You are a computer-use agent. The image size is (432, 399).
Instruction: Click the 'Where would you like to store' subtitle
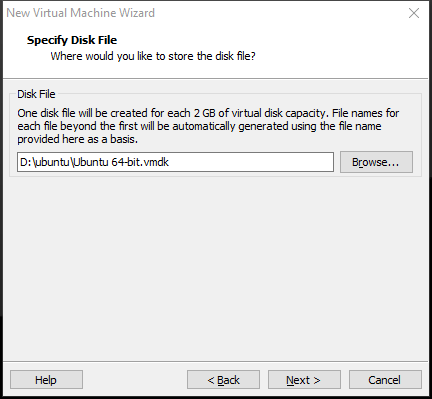pyautogui.click(x=153, y=56)
